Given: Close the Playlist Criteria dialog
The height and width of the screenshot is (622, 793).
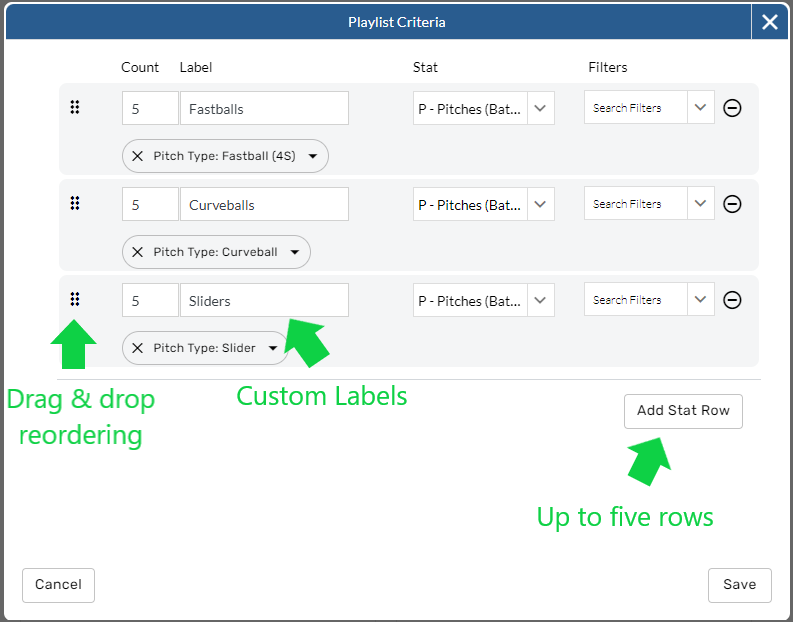Looking at the screenshot, I should click(770, 22).
